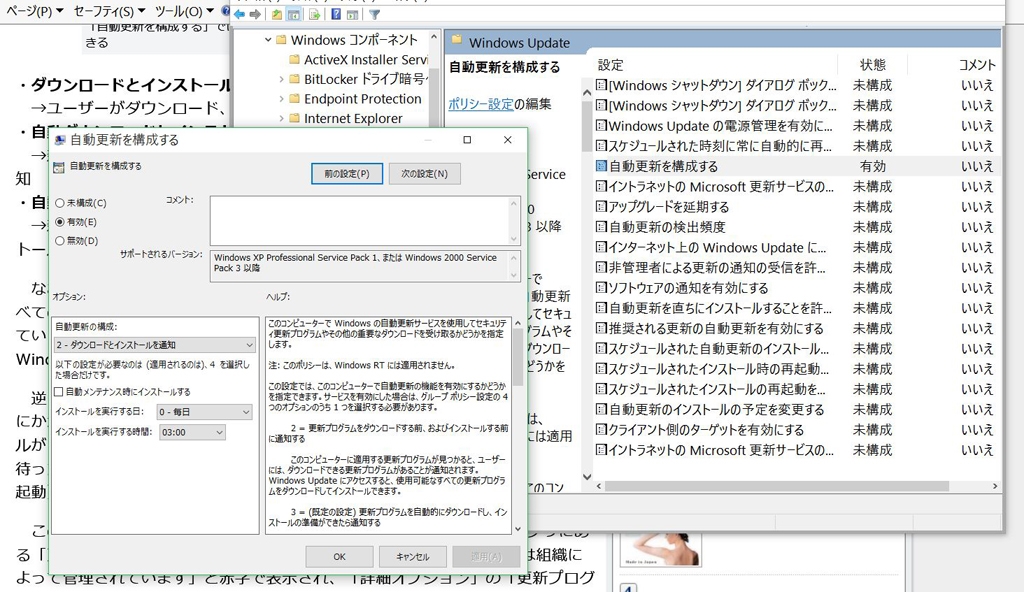1024x592 pixels.
Task: Toggle the Show/Hide Console Tree toolbar icon
Action: [x=294, y=14]
